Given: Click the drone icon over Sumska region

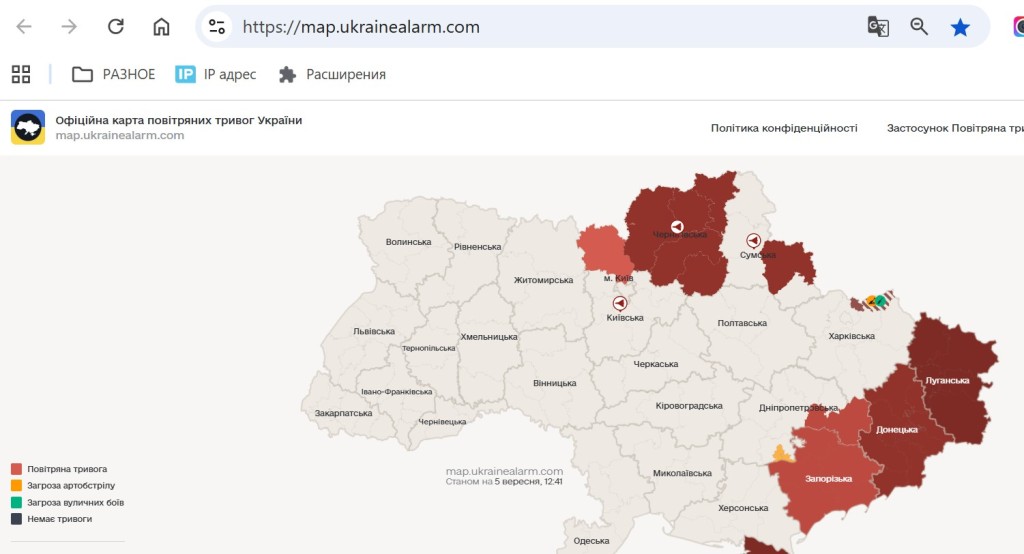Looking at the screenshot, I should (753, 241).
